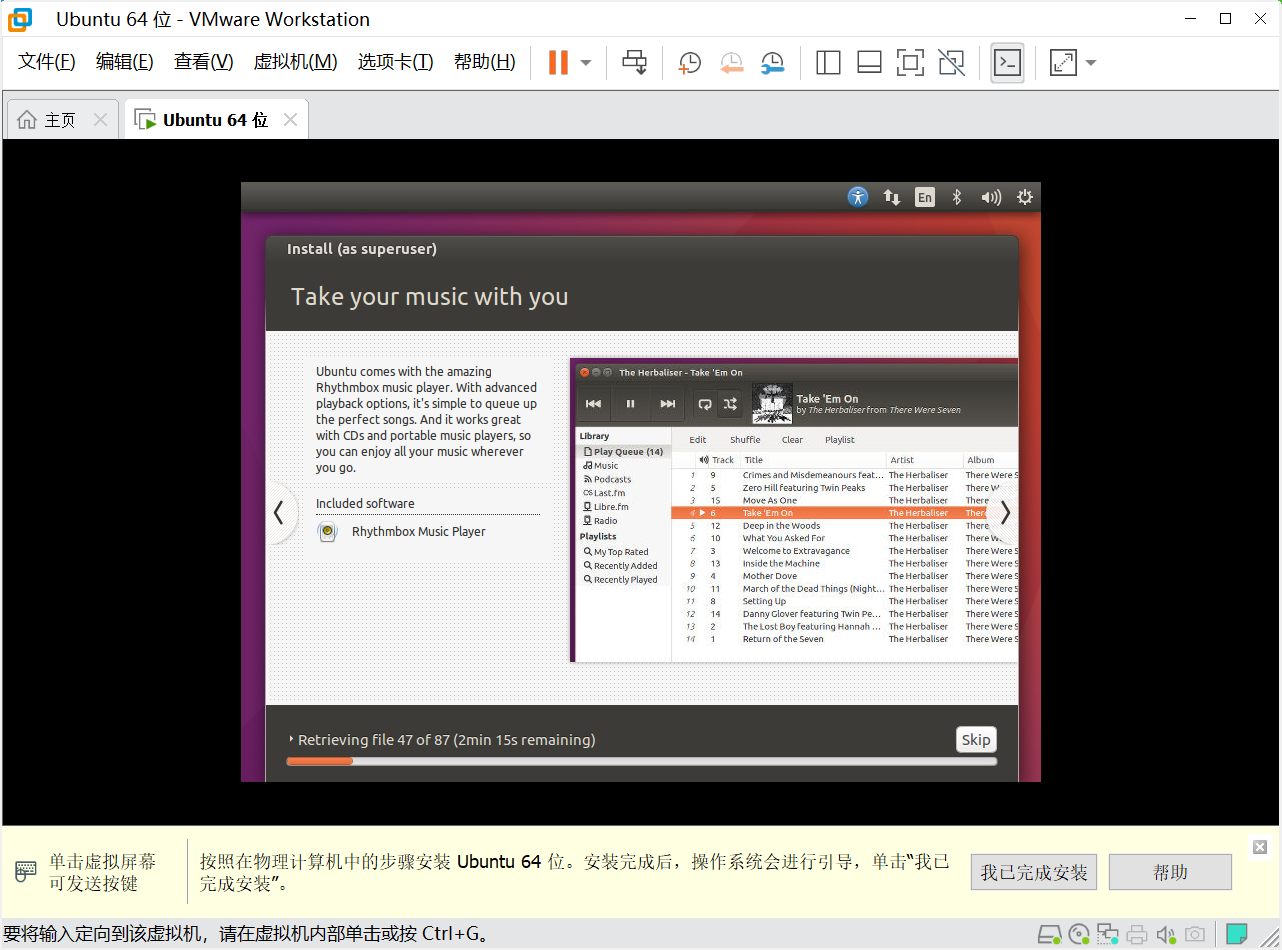
Task: Close the Ubuntu 64 位 tab
Action: (x=290, y=120)
